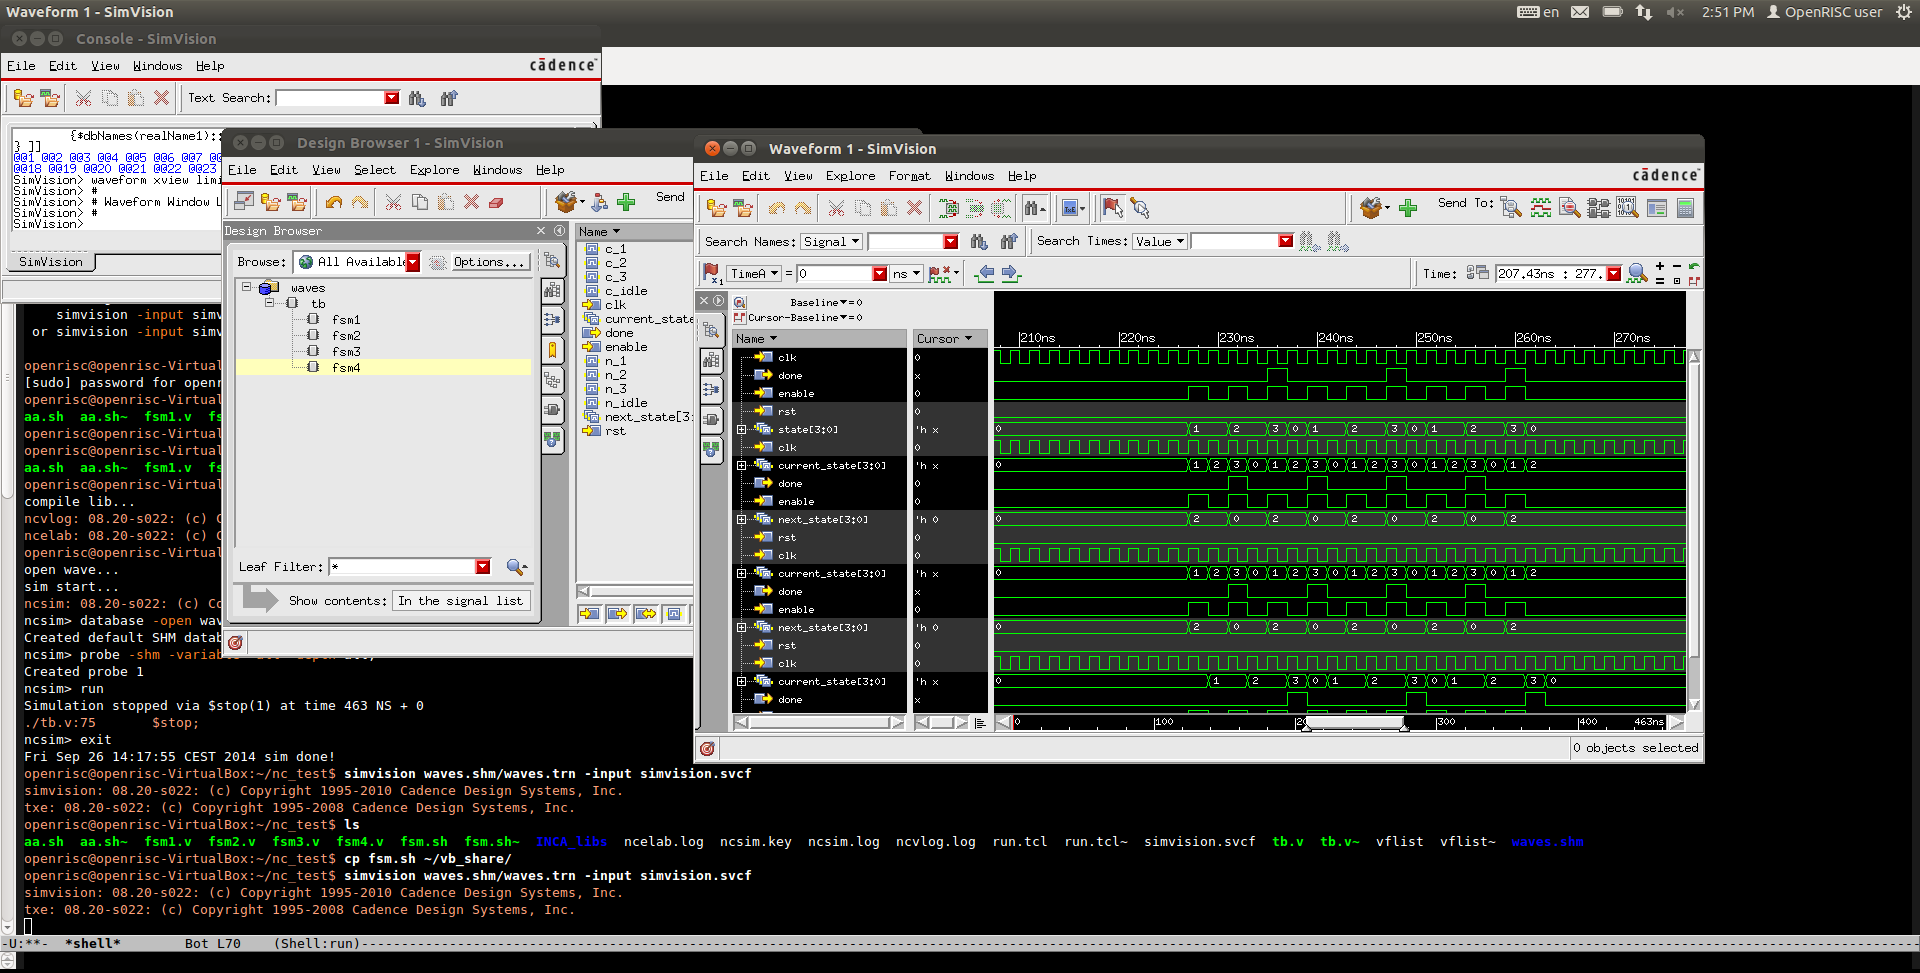The height and width of the screenshot is (973, 1920).
Task: Open Search Names Signal dropdown
Action: click(x=832, y=241)
